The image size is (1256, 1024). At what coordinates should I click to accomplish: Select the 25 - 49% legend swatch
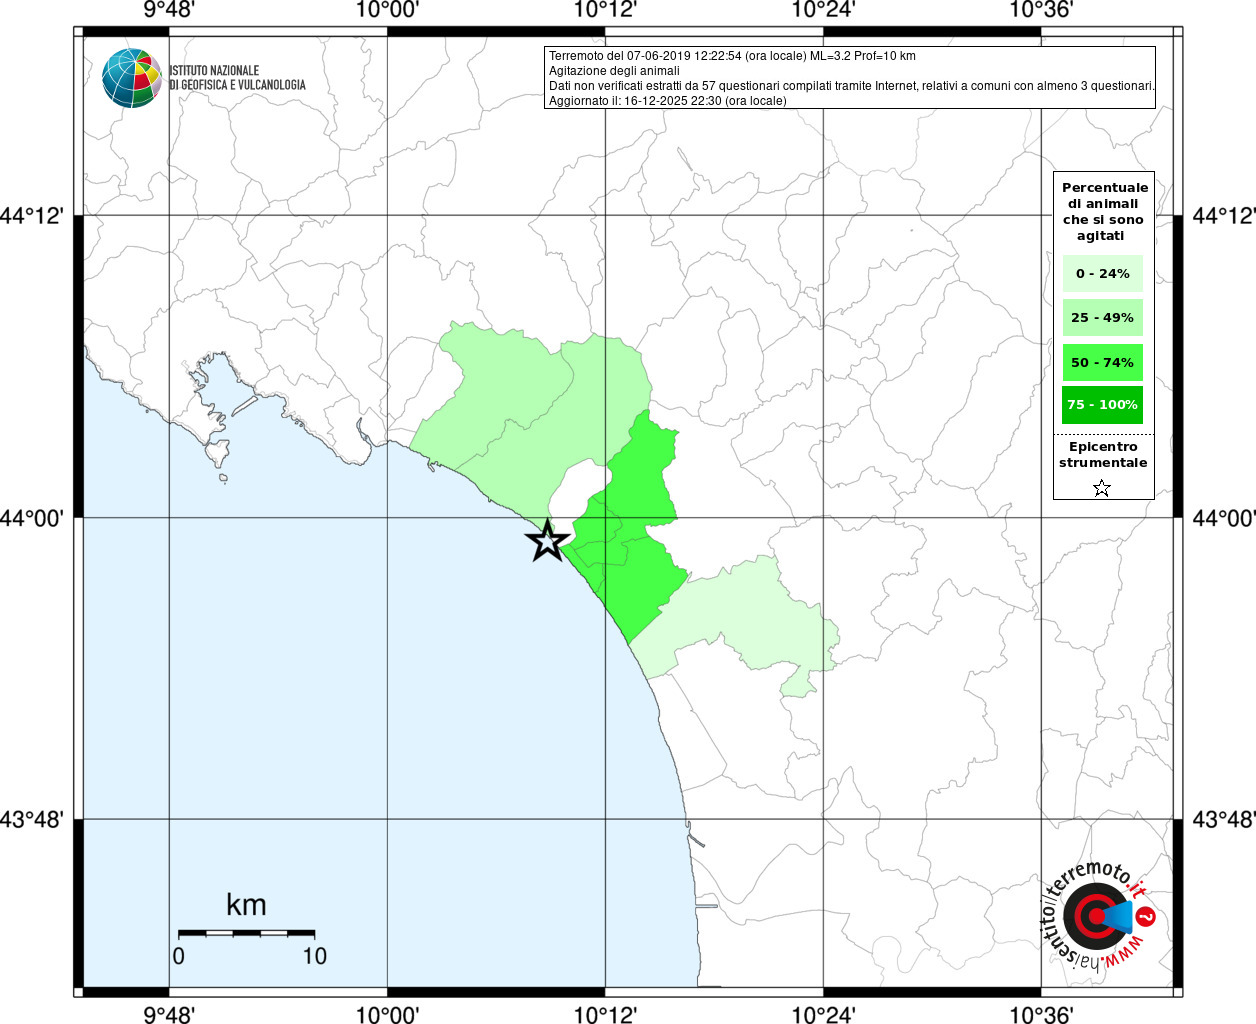[x=1103, y=318]
